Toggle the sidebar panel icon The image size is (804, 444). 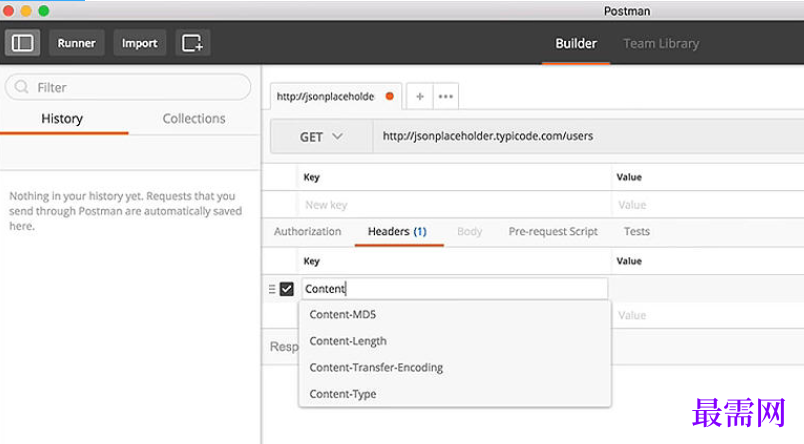[x=23, y=43]
